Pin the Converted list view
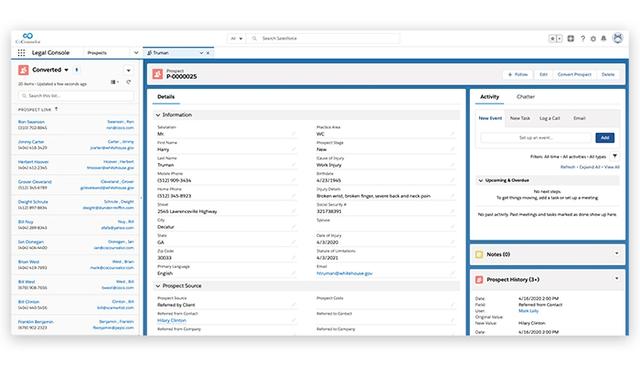The height and width of the screenshot is (366, 640). click(x=77, y=70)
